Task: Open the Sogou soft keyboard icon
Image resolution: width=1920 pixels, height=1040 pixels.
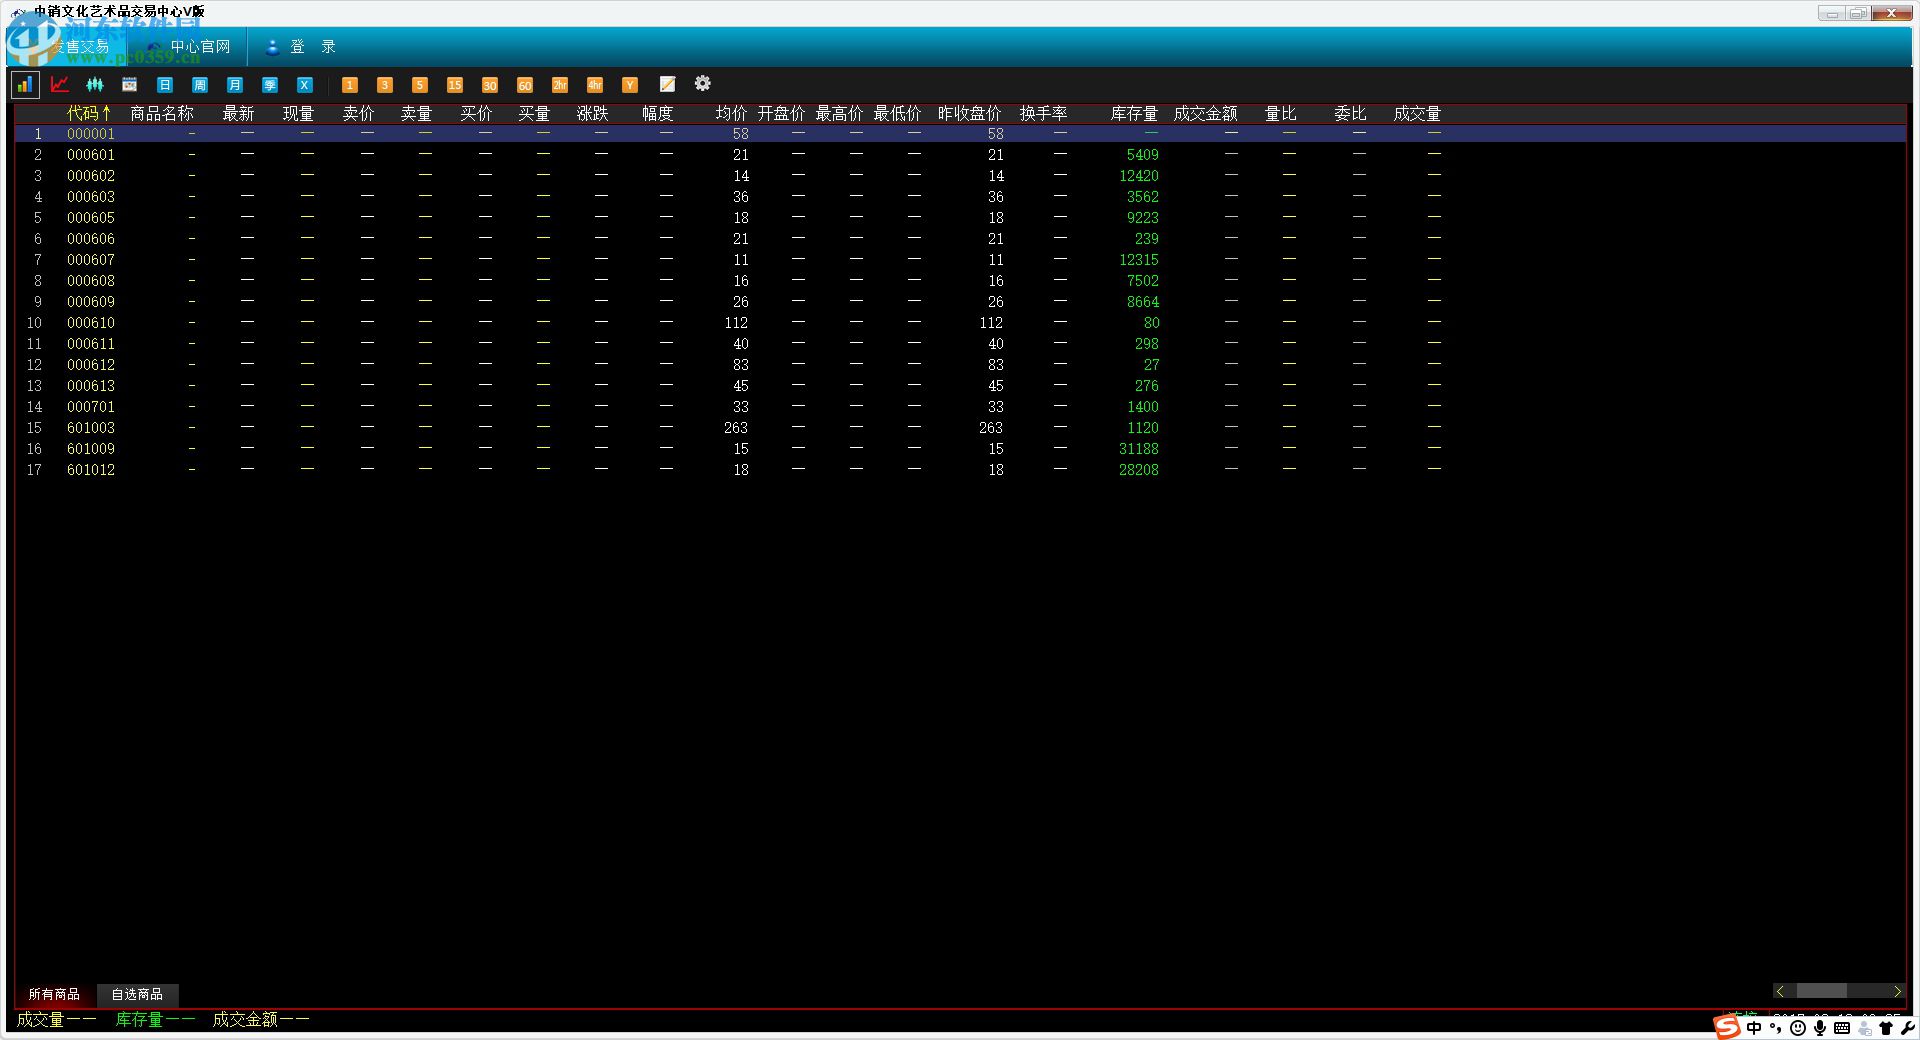Action: [x=1842, y=1028]
